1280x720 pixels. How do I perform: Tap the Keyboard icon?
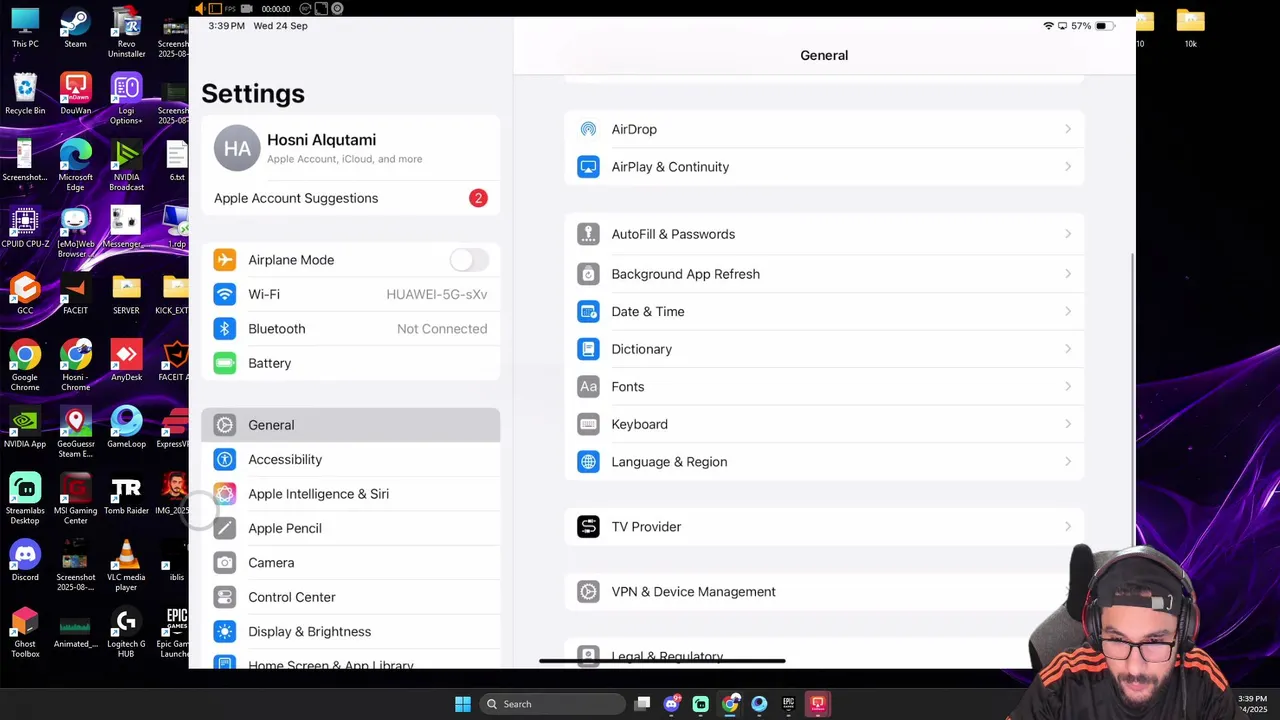588,424
